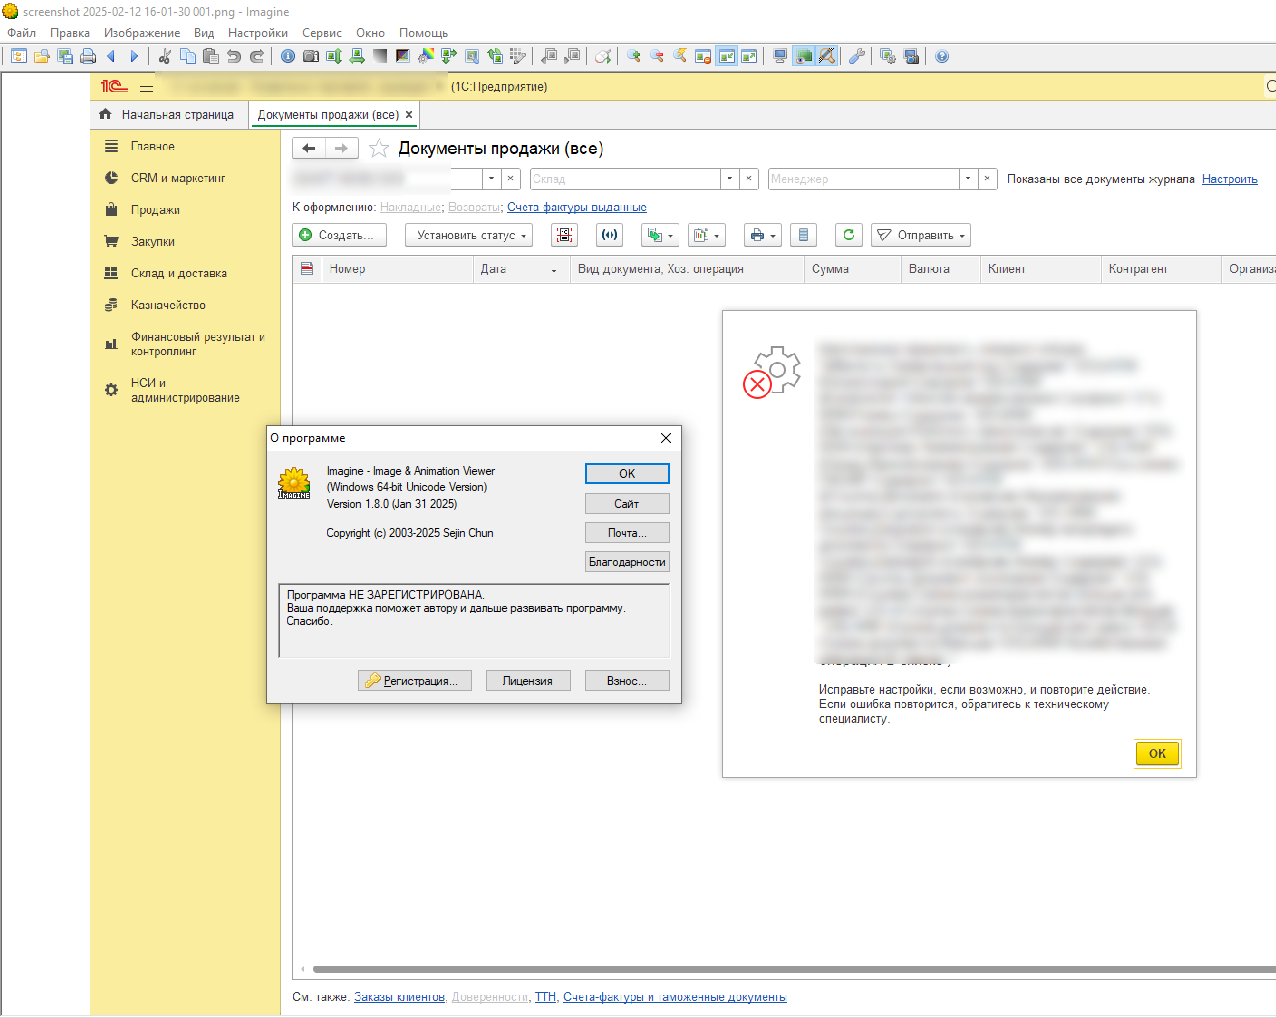Click the horizontal scrollbar under documents table

[794, 969]
